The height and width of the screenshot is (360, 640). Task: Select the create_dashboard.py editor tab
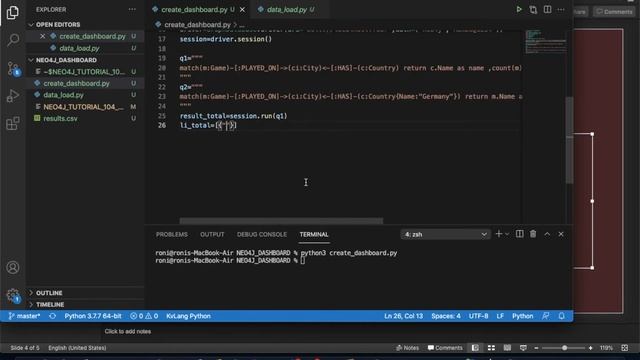tap(193, 9)
